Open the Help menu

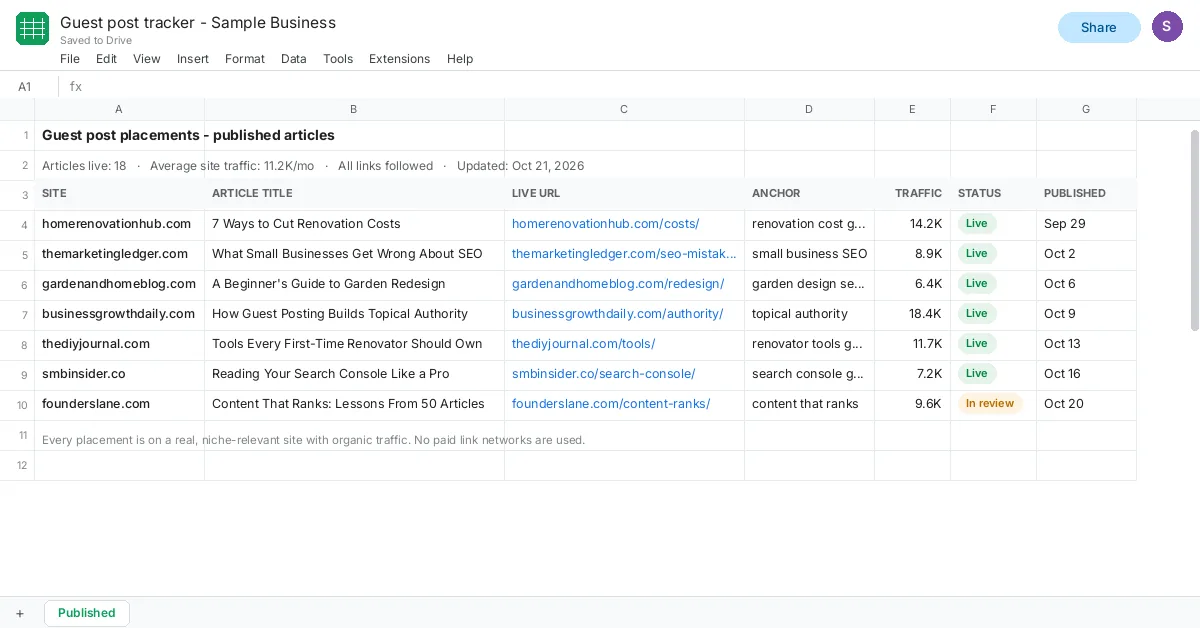(460, 59)
